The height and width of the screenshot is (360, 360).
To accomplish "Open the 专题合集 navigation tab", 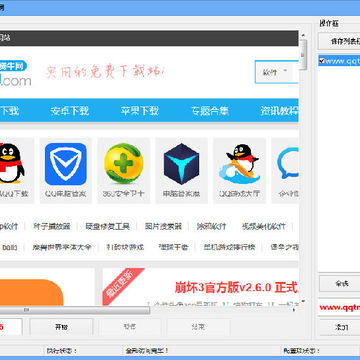I will point(210,110).
